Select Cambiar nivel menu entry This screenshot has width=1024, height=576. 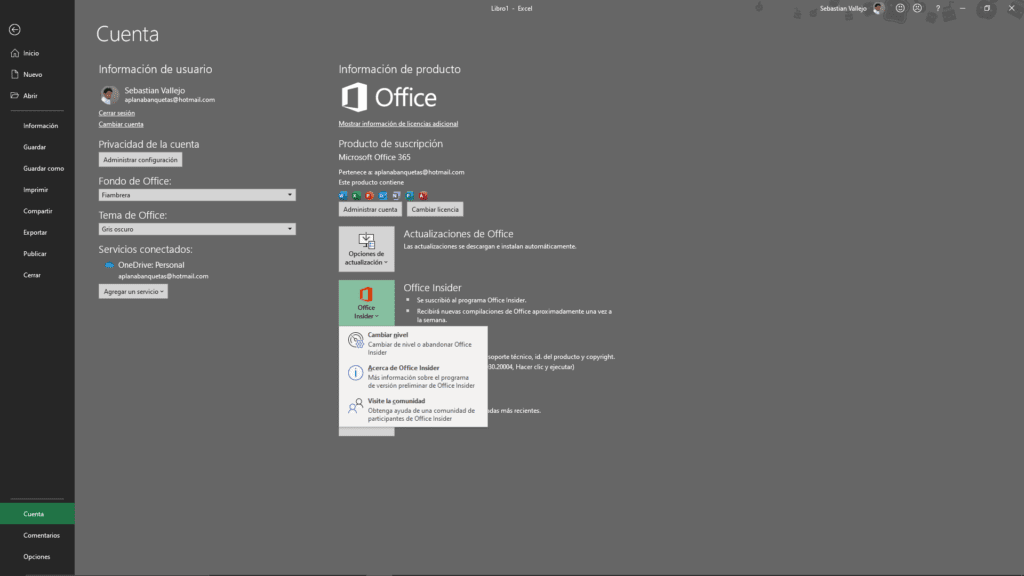click(413, 343)
